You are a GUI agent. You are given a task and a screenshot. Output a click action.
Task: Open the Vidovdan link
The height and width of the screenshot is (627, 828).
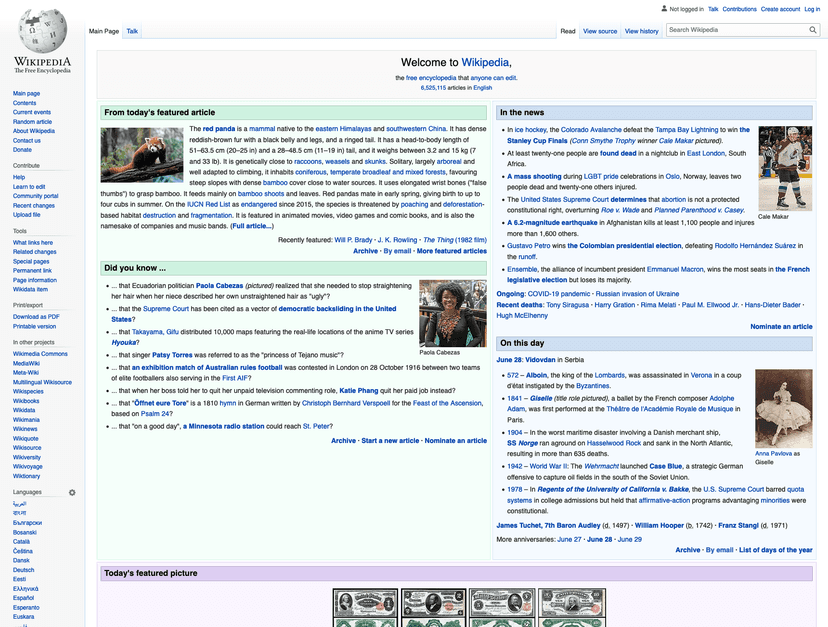tap(540, 360)
